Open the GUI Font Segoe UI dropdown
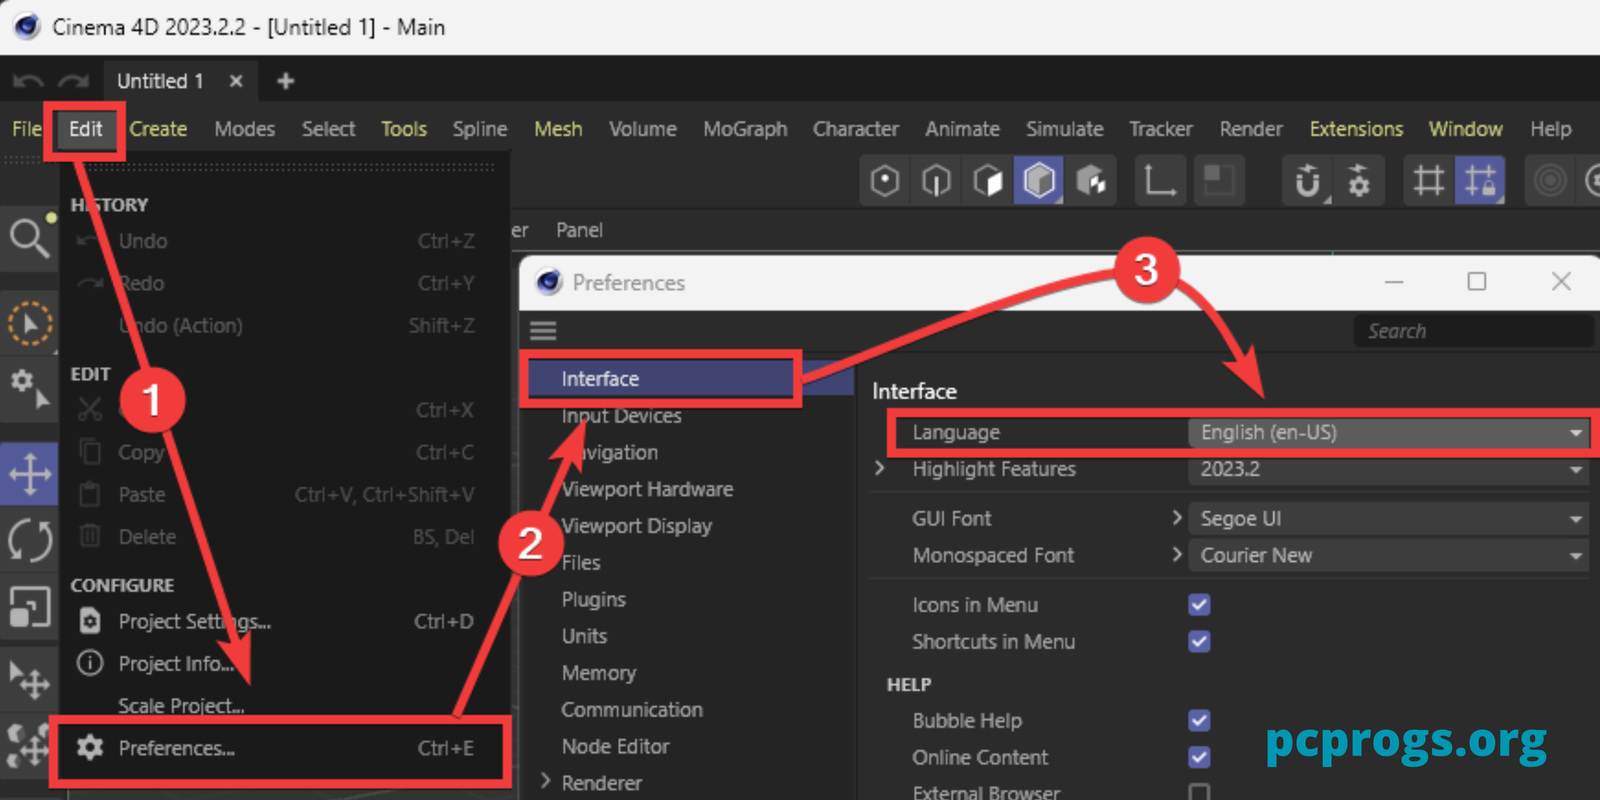 click(x=1389, y=518)
